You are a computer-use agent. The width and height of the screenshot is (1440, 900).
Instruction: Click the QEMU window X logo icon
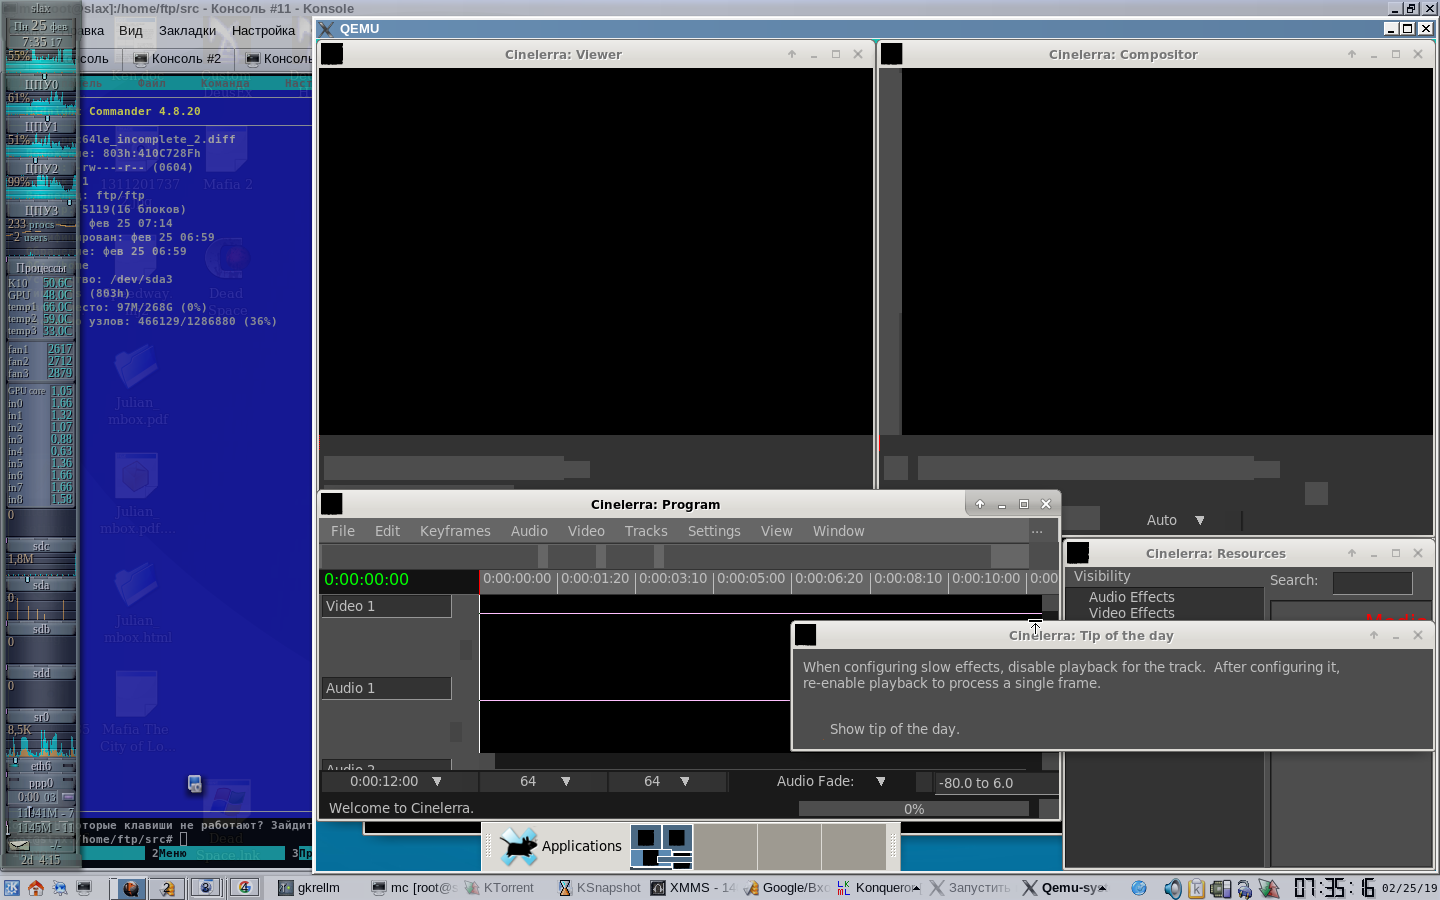(x=327, y=29)
